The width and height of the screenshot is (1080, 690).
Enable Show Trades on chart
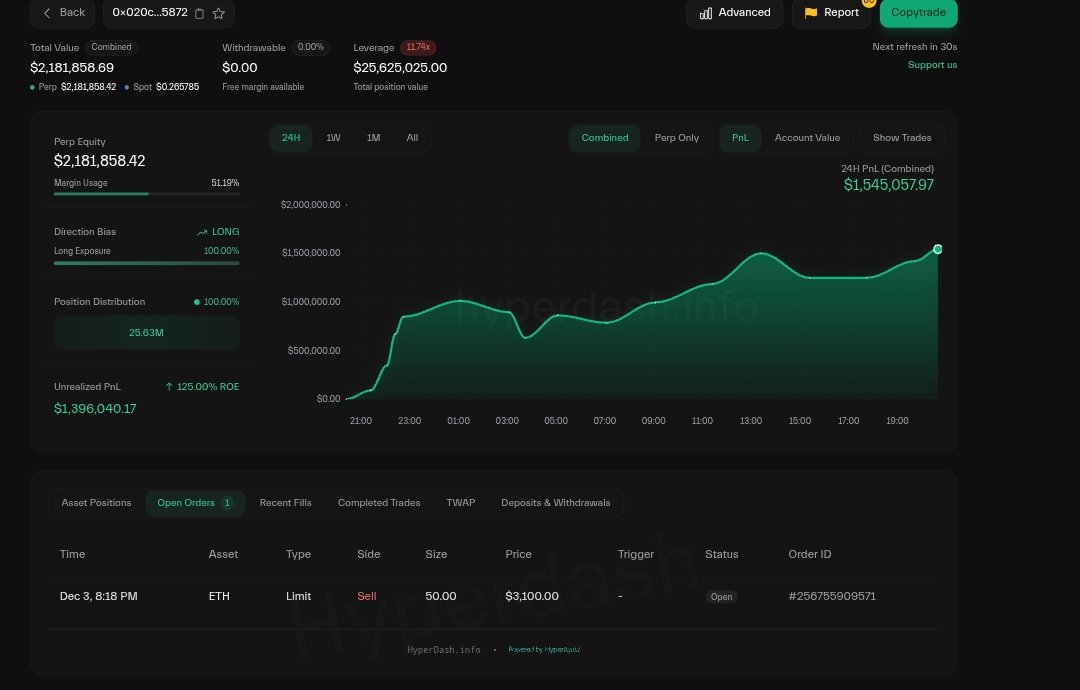(901, 138)
